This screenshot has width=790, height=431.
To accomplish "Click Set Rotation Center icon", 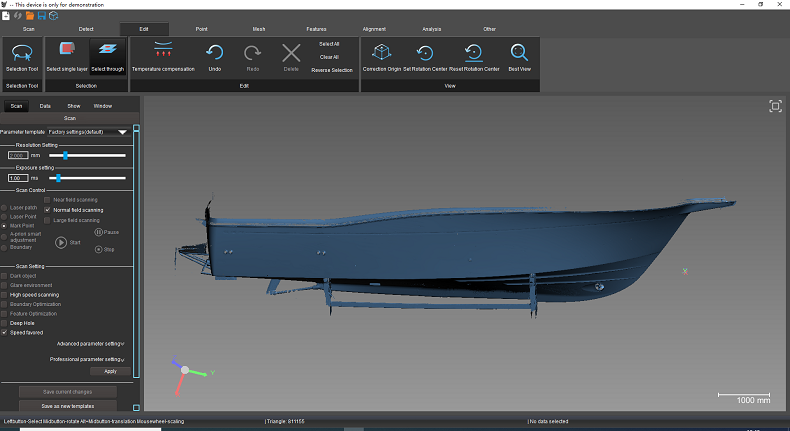I will click(424, 53).
